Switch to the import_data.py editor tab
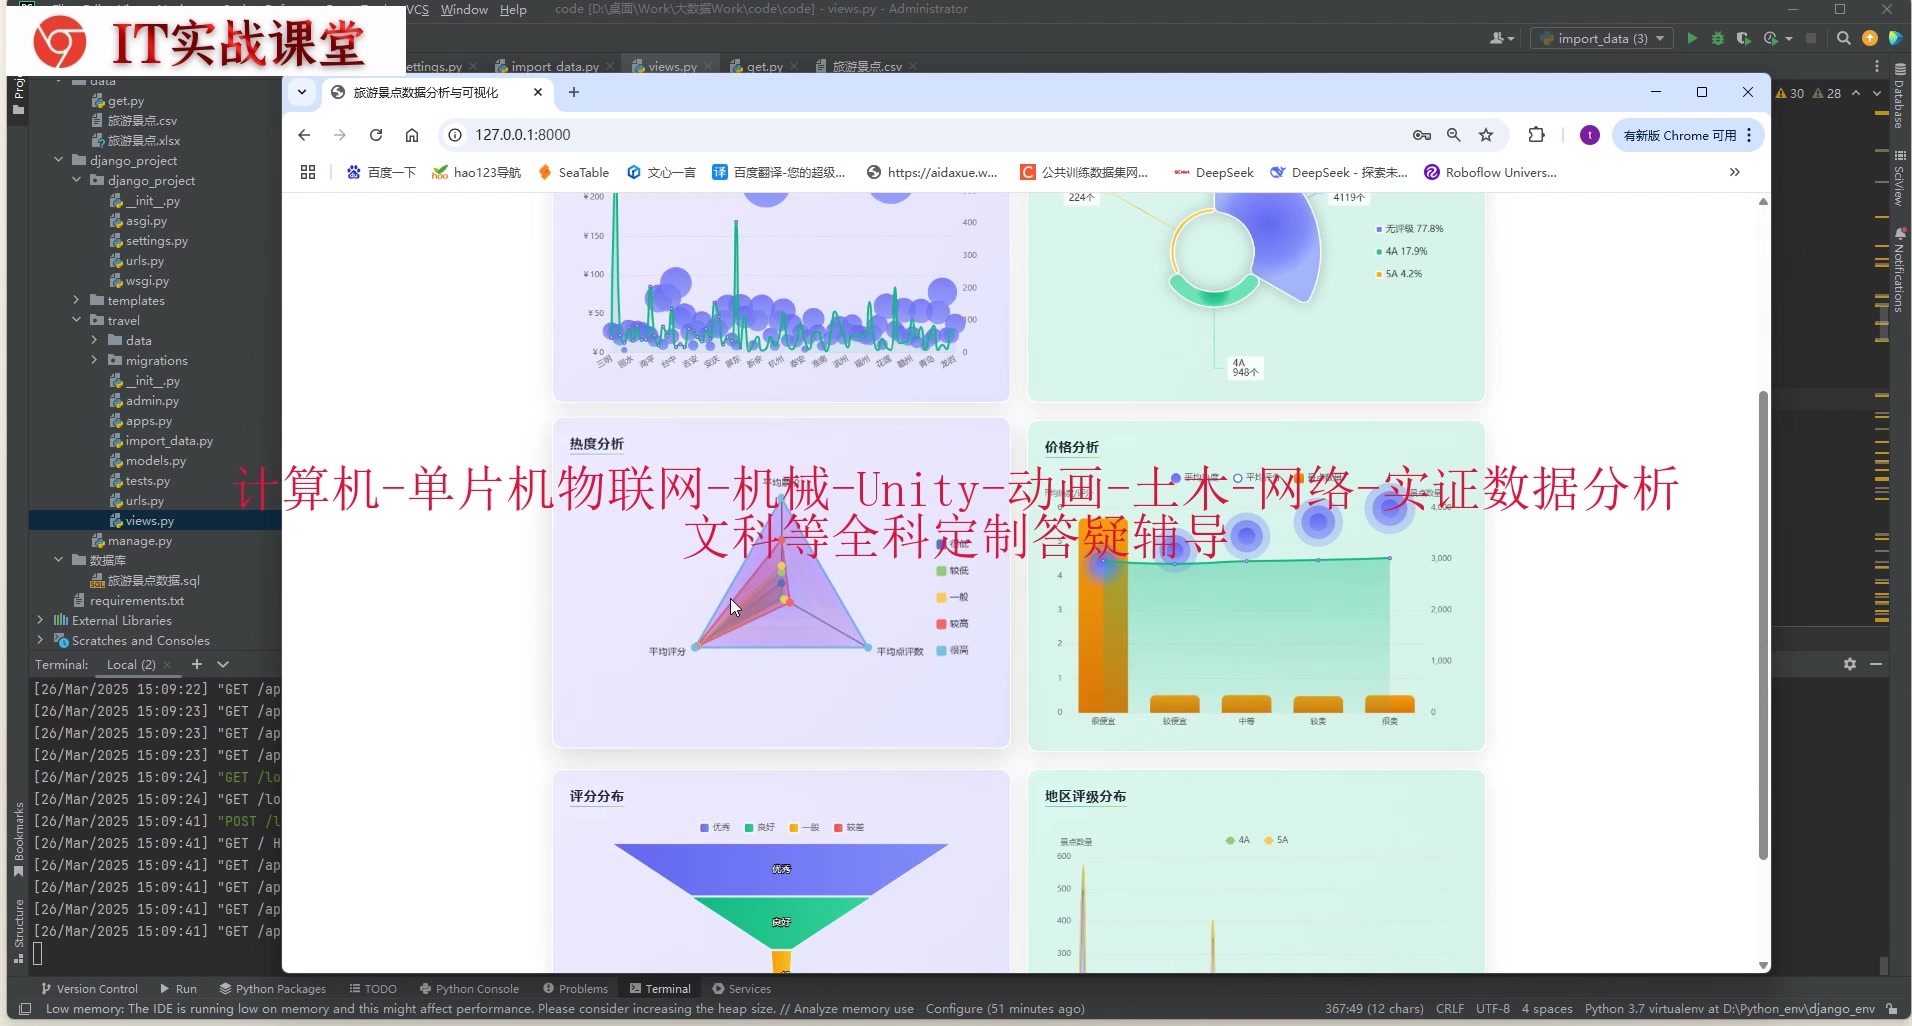 (555, 66)
